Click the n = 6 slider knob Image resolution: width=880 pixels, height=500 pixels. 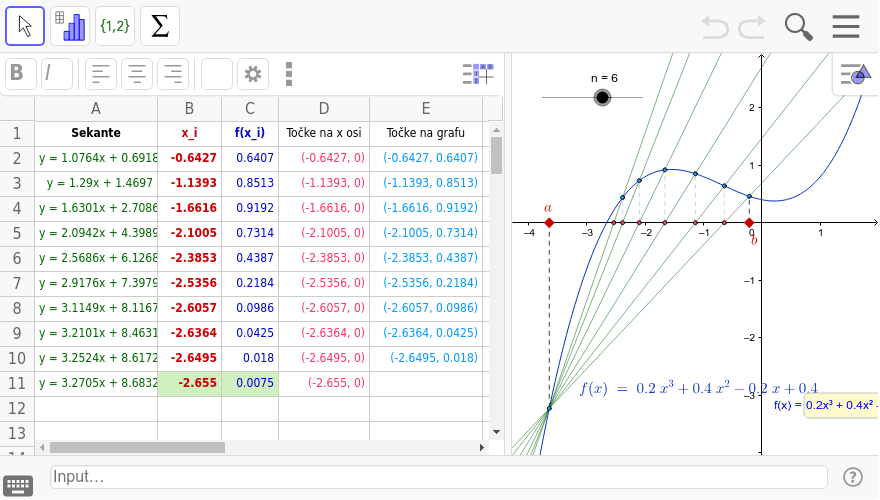[602, 98]
